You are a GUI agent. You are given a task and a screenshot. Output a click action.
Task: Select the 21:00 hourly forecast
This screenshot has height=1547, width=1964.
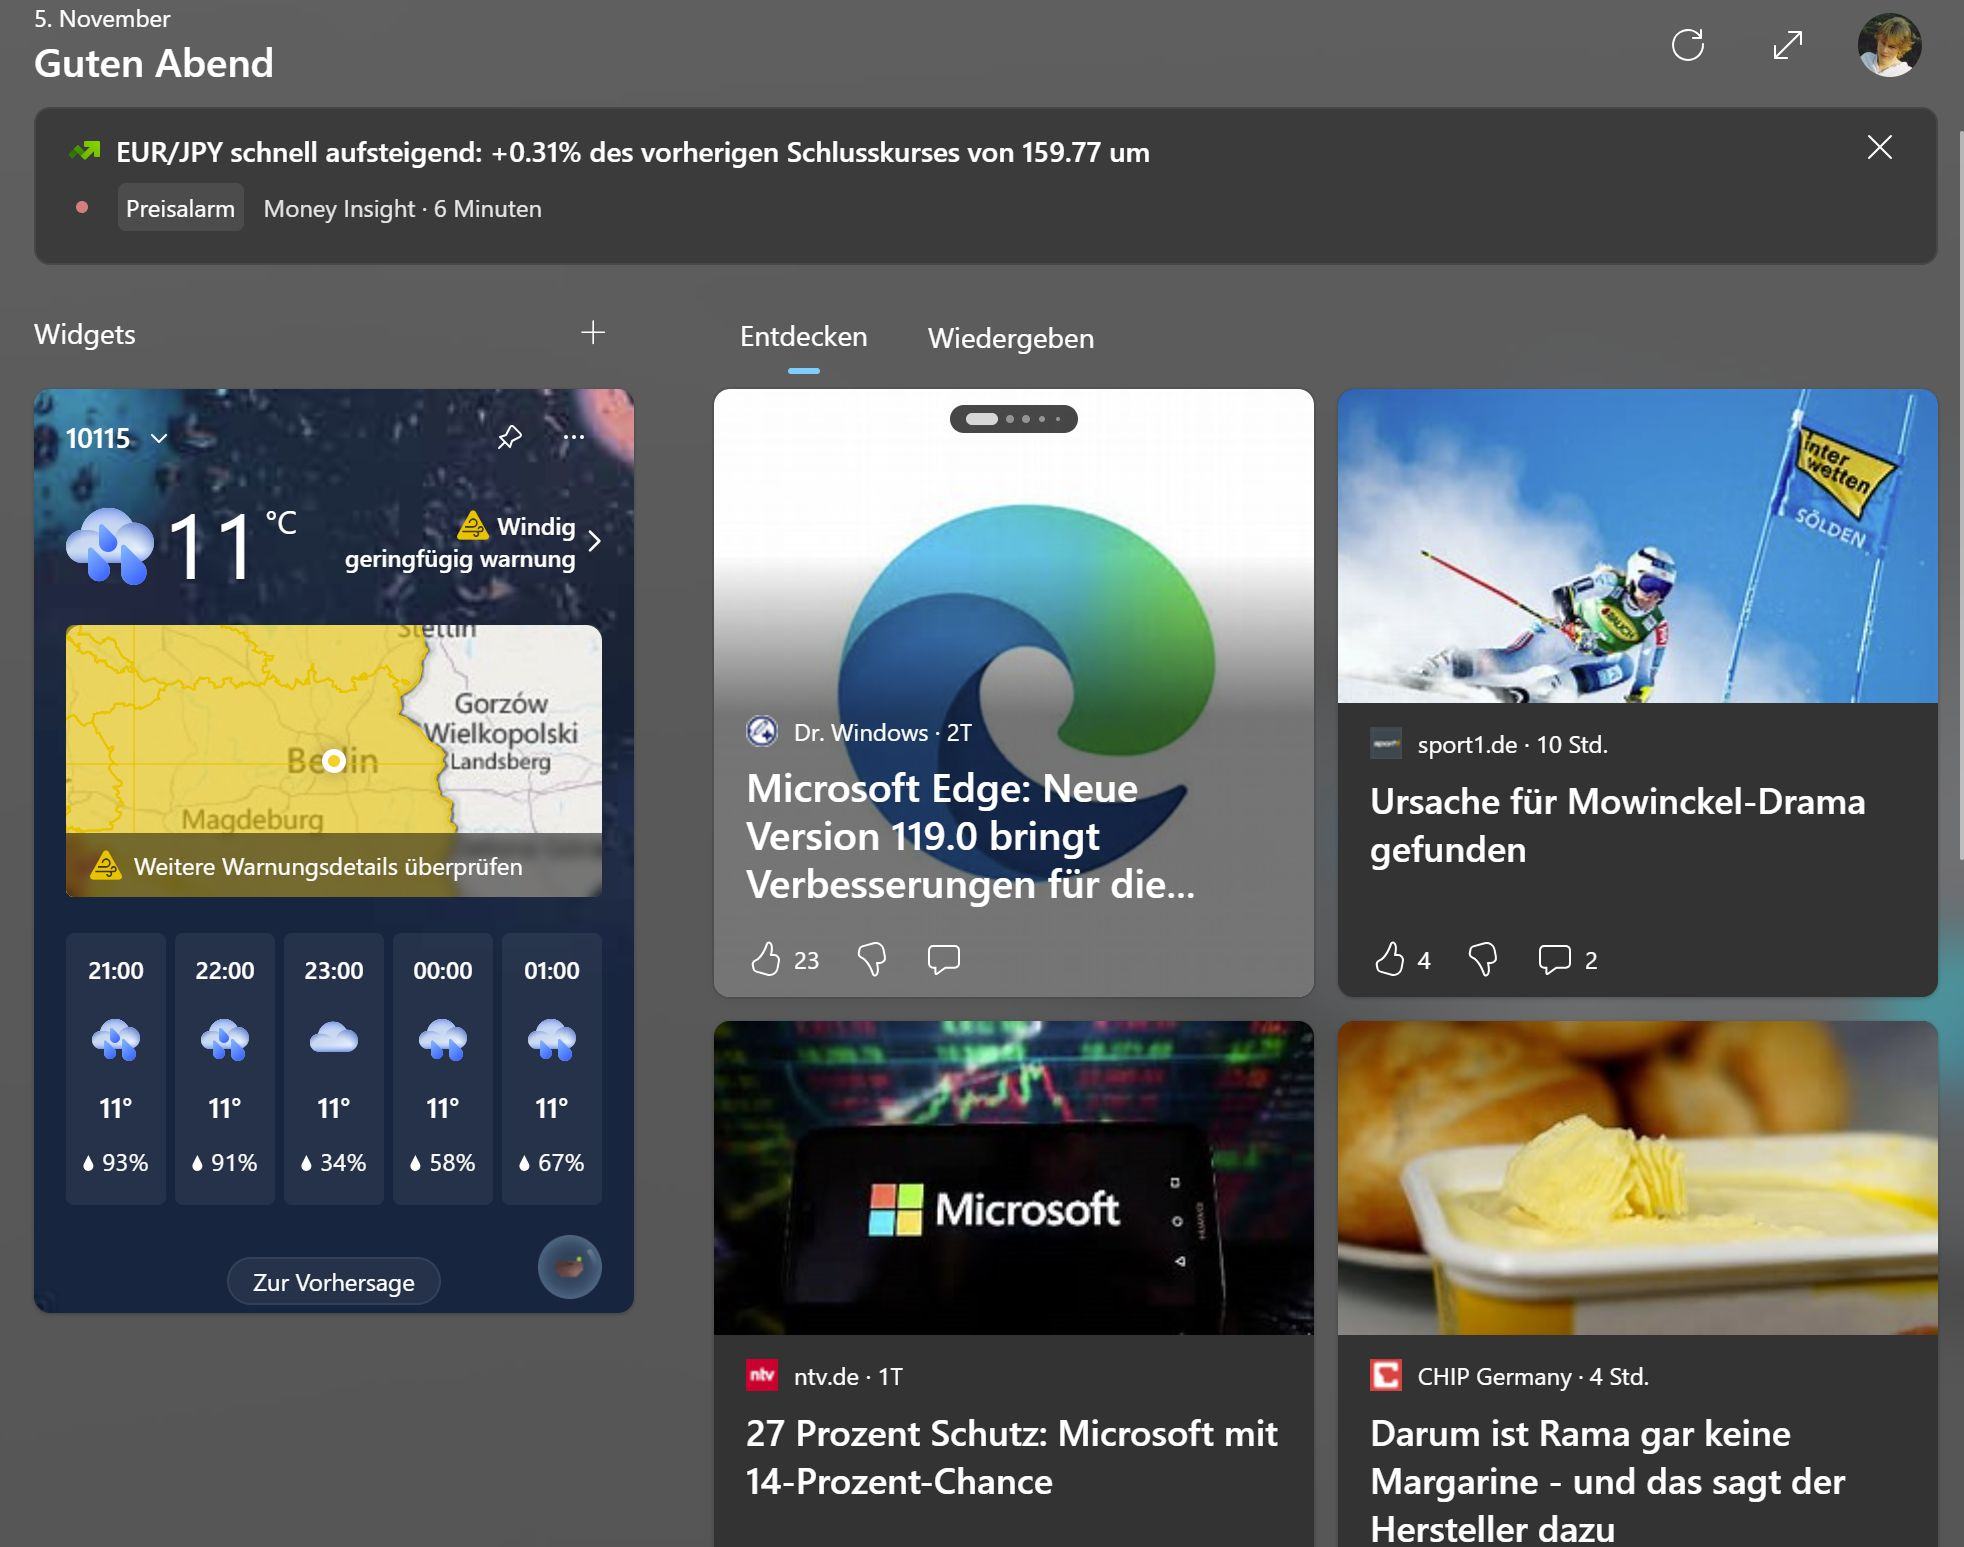(x=116, y=1068)
